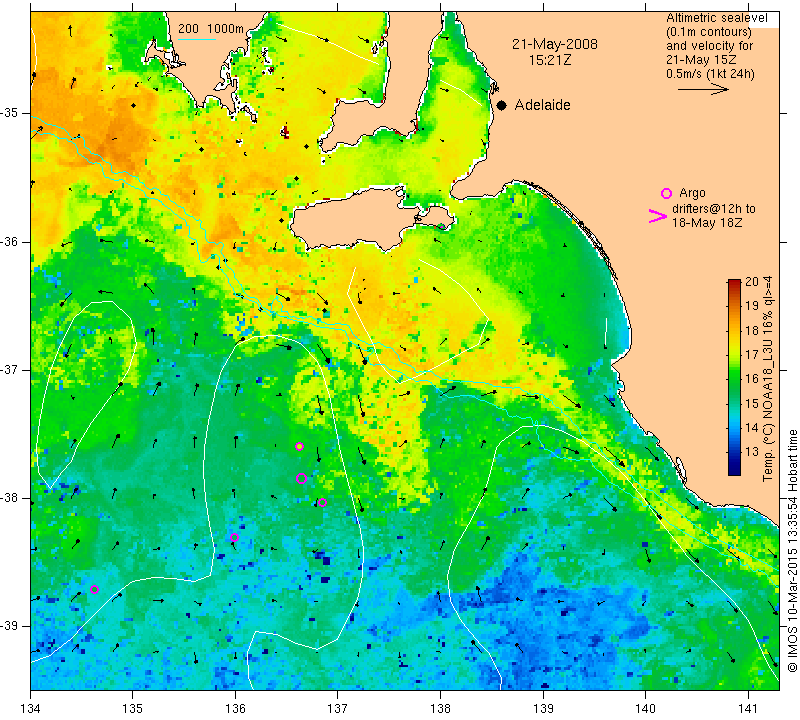The height and width of the screenshot is (720, 800).
Task: Click longitude axis label 134
Action: [x=31, y=708]
